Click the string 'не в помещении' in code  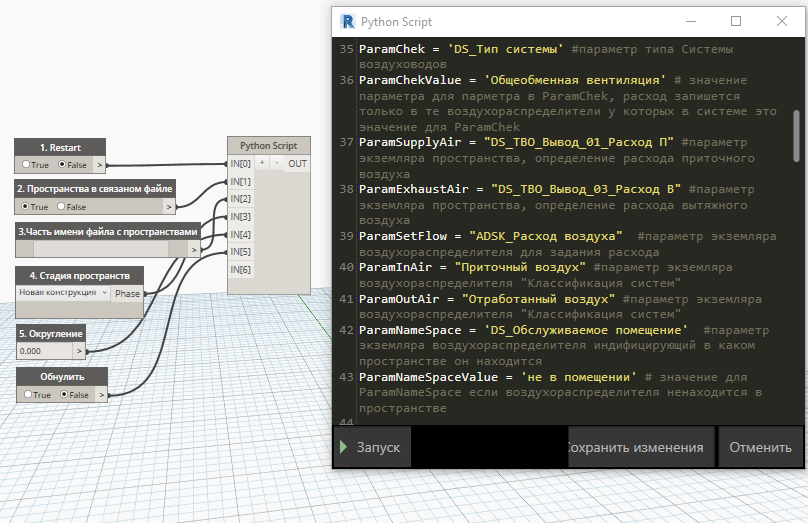coord(579,377)
